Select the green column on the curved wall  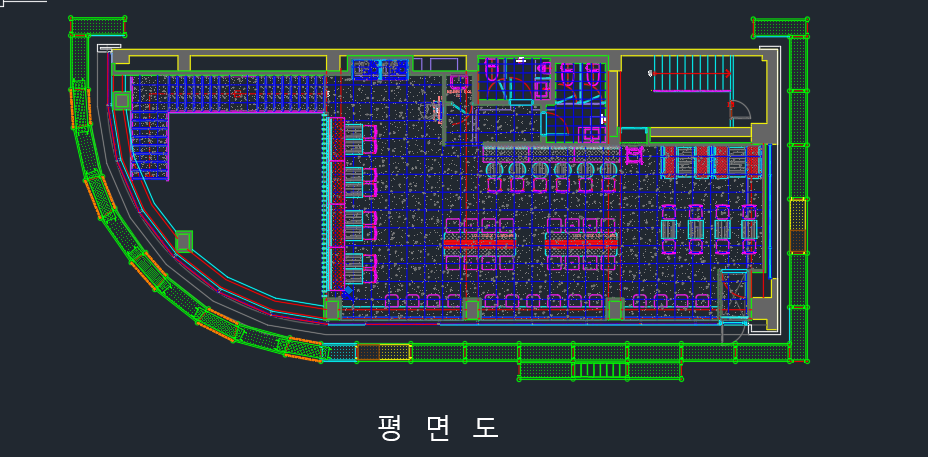183,242
